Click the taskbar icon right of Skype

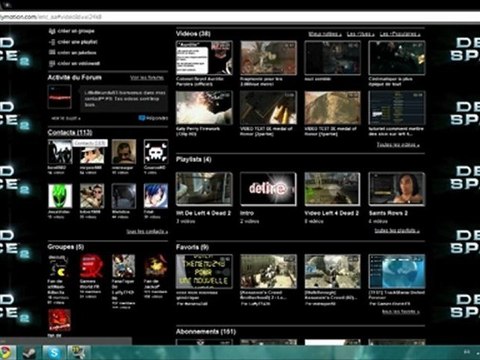click(x=79, y=353)
